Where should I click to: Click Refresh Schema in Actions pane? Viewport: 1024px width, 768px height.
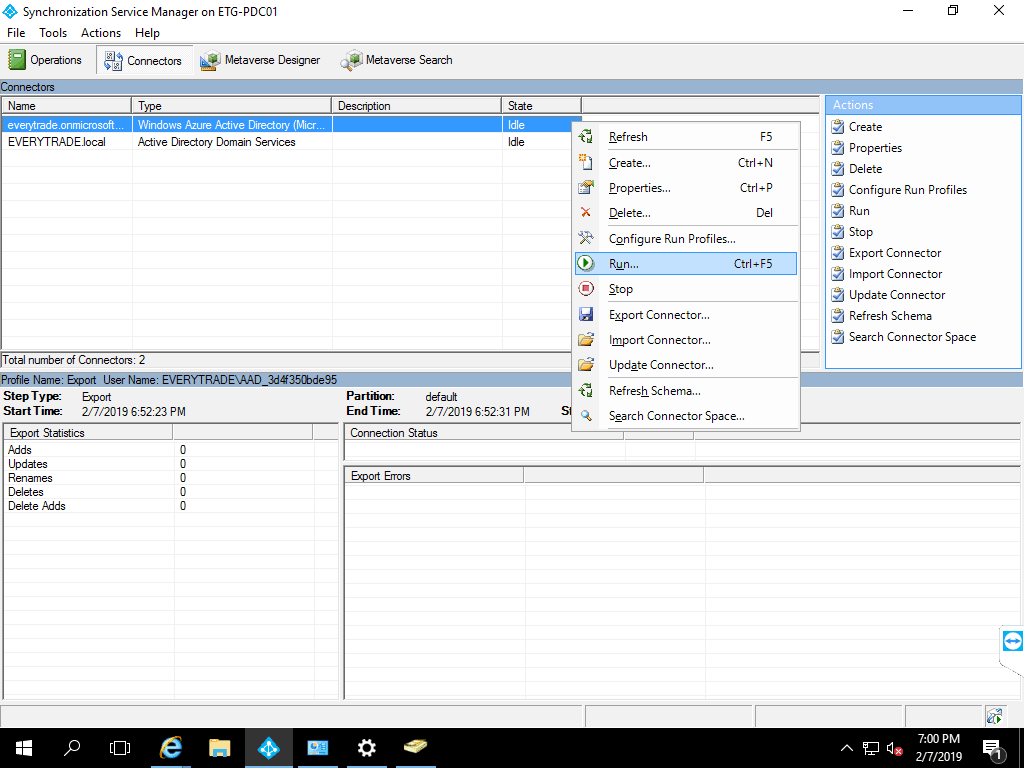(x=890, y=315)
